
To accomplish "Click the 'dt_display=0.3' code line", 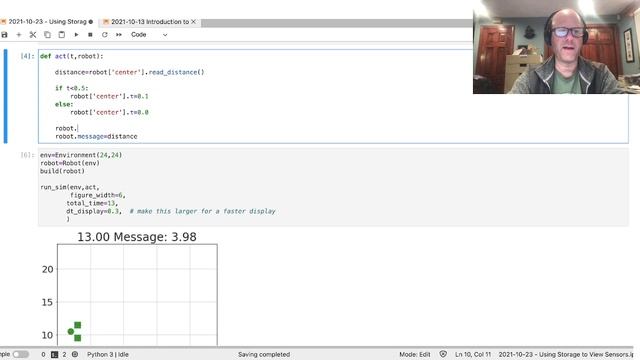I will (93, 211).
